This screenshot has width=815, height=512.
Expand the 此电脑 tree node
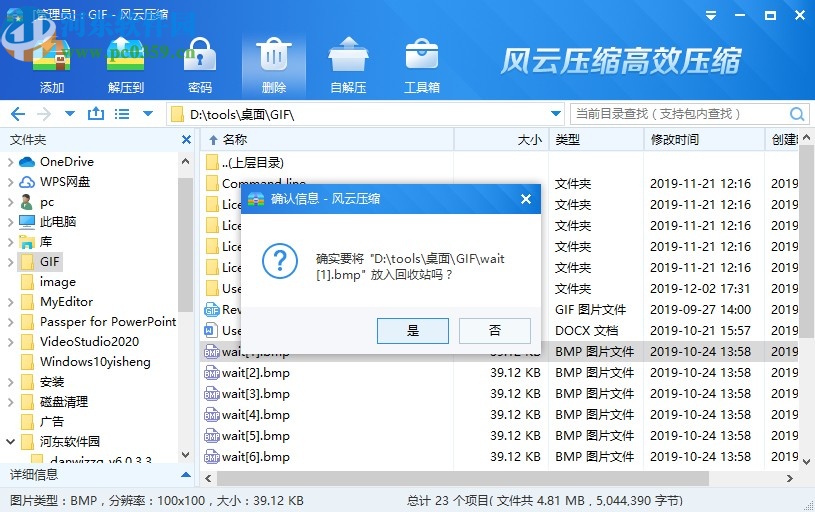pyautogui.click(x=10, y=222)
